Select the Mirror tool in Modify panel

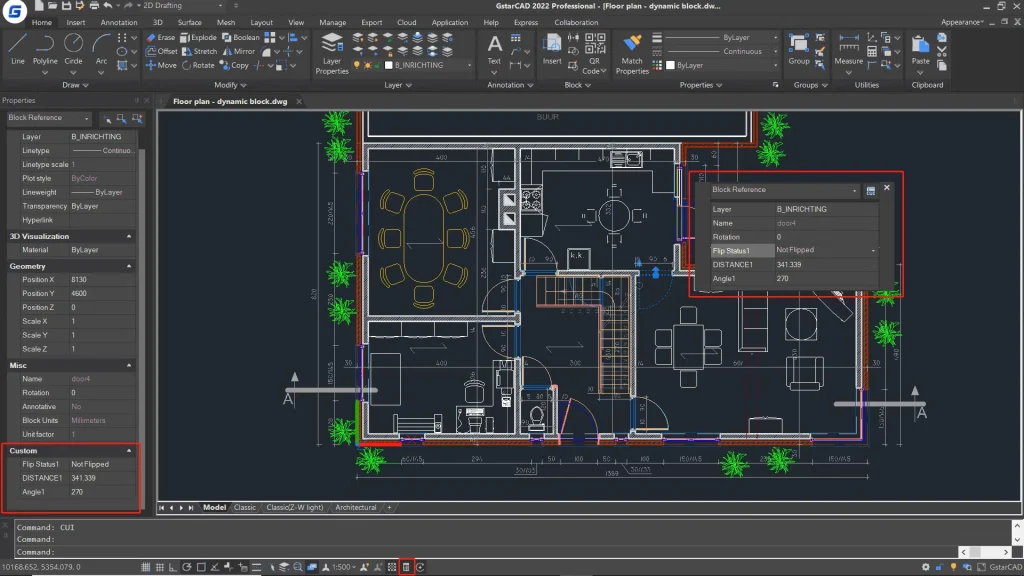click(x=238, y=51)
